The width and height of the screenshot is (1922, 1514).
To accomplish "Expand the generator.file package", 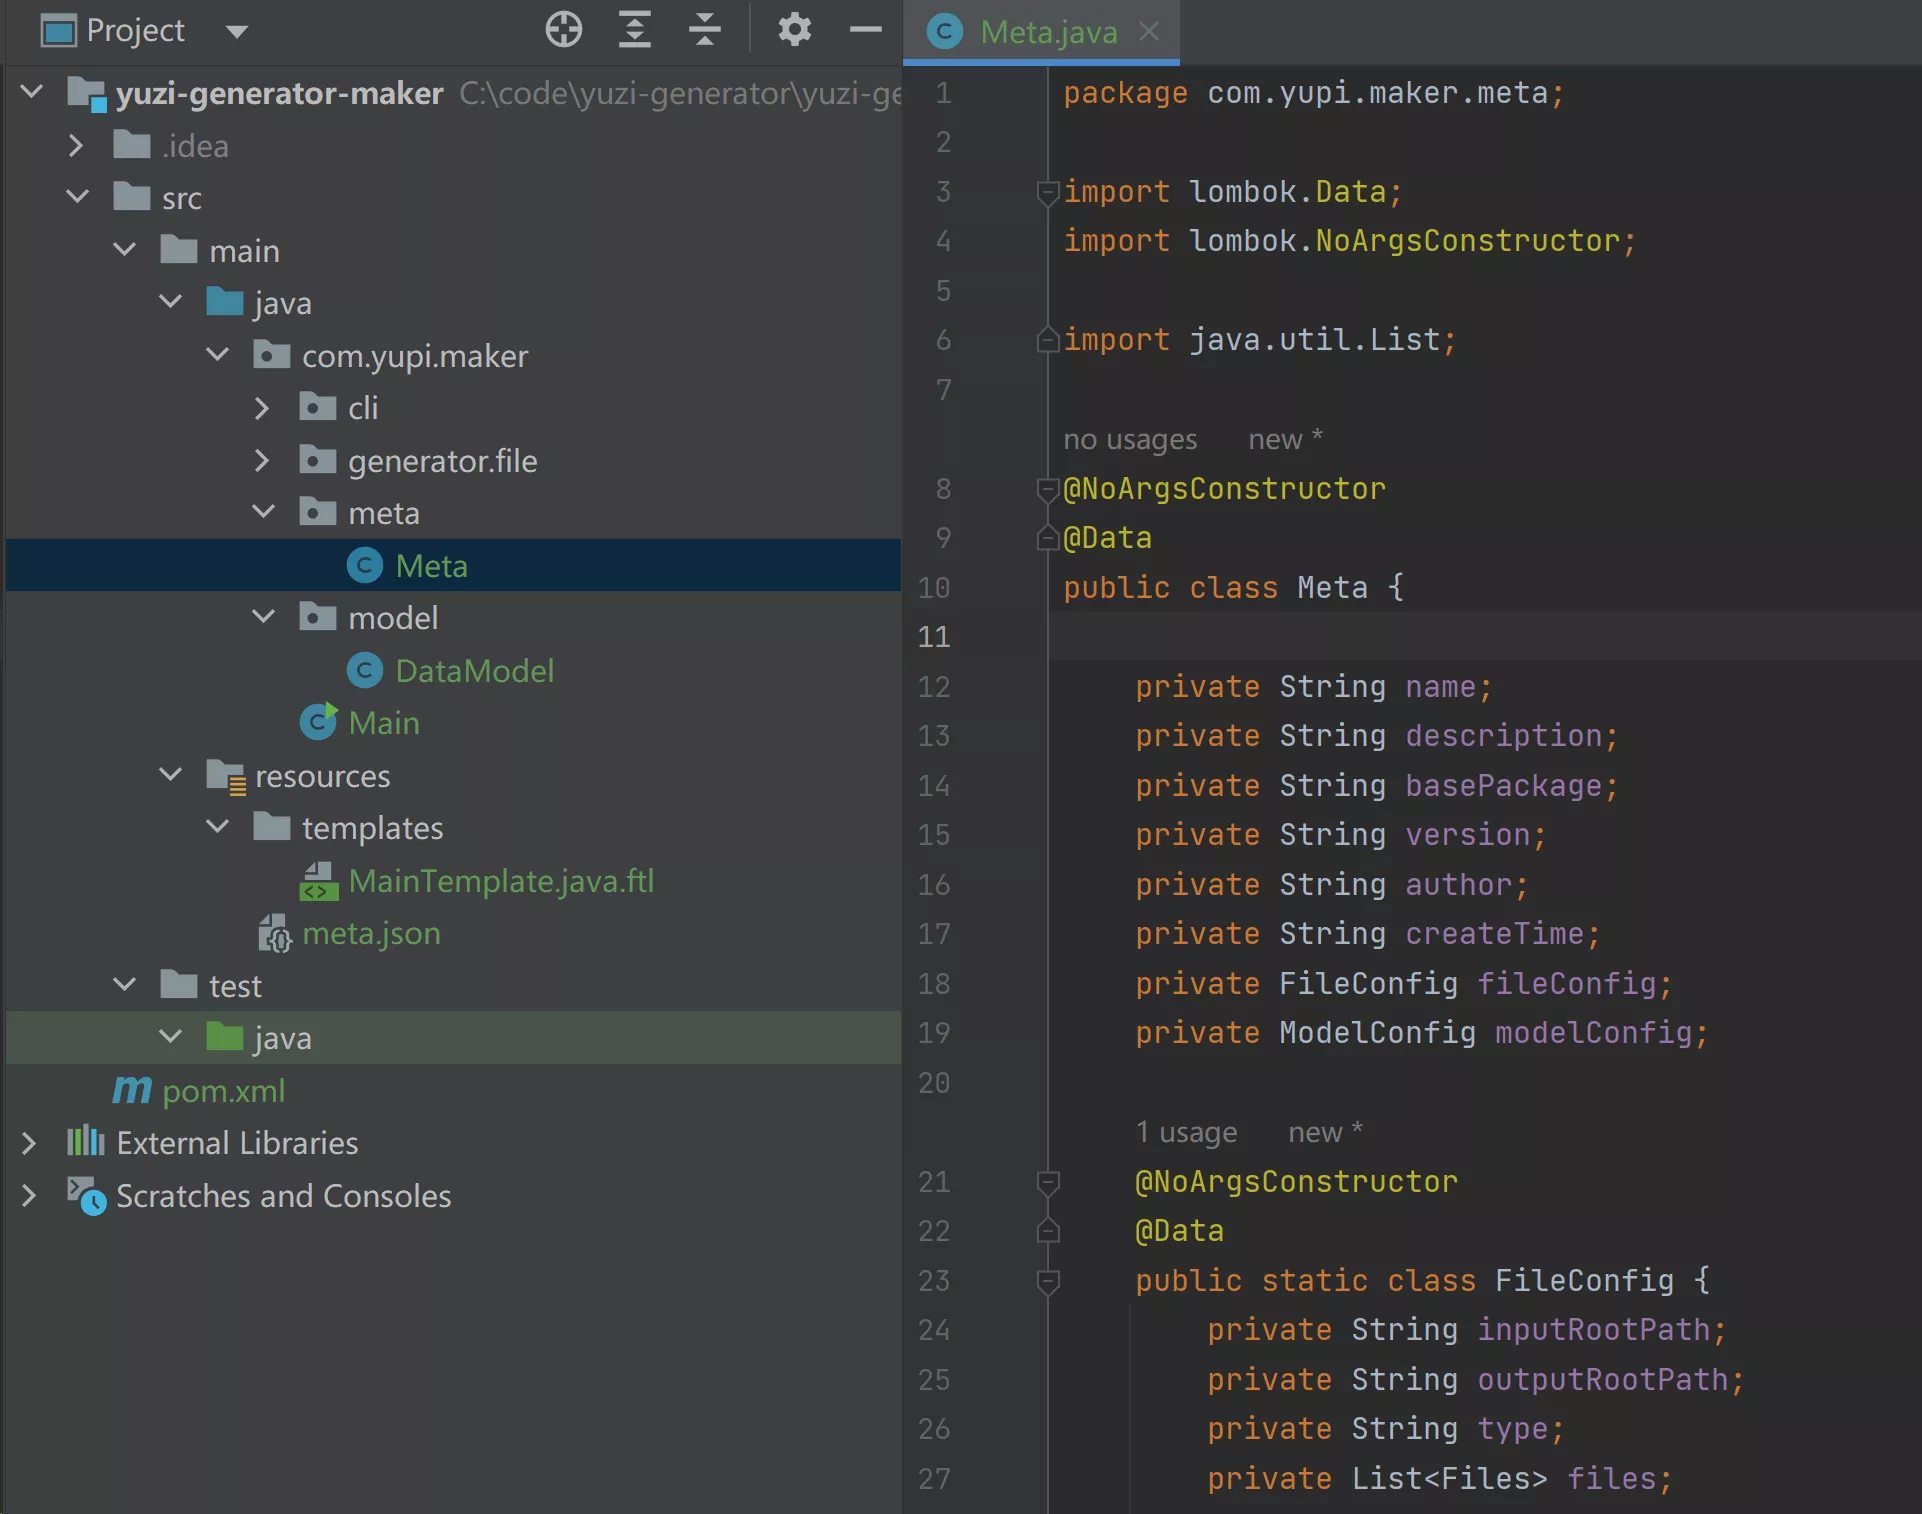I will coord(262,460).
